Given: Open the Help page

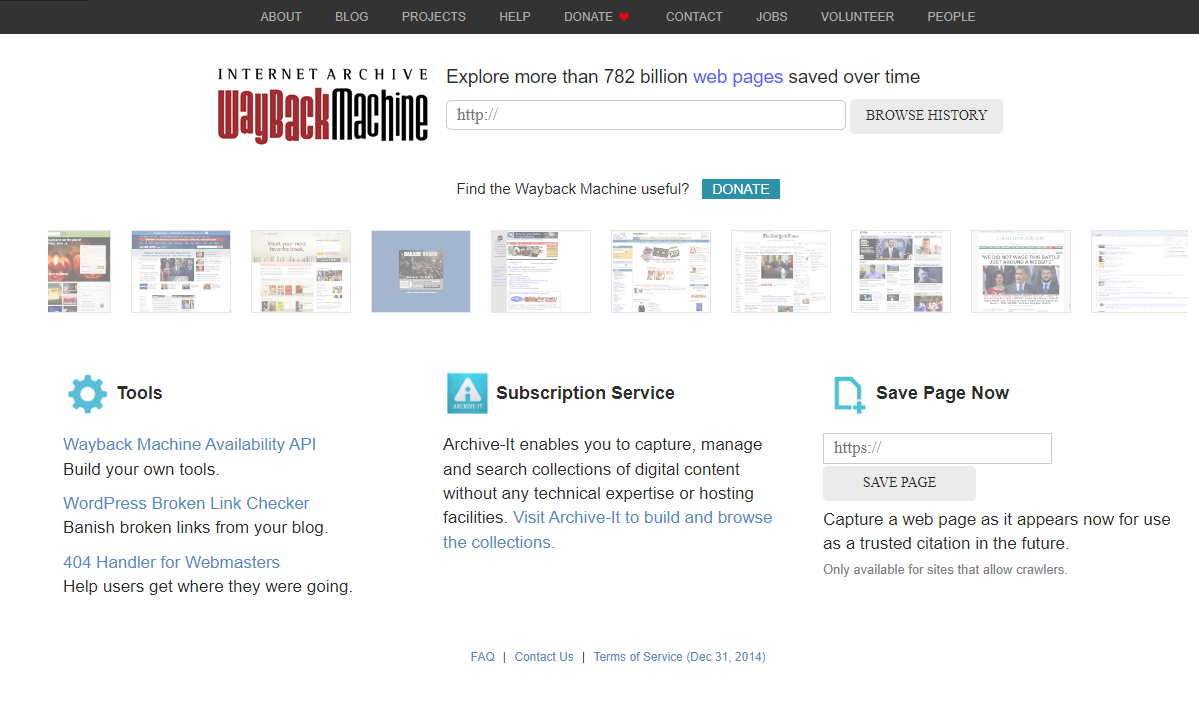Looking at the screenshot, I should 515,17.
